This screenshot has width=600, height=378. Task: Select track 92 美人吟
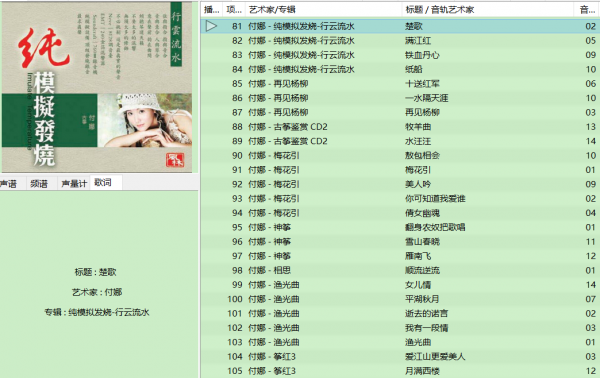click(x=400, y=184)
